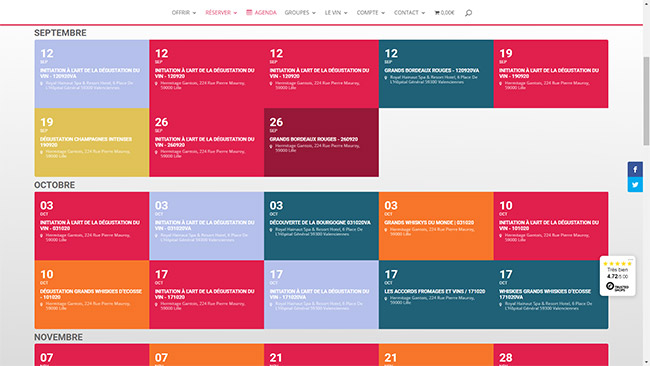Click the OCTOBRE month heading
The width and height of the screenshot is (650, 366).
click(x=54, y=185)
